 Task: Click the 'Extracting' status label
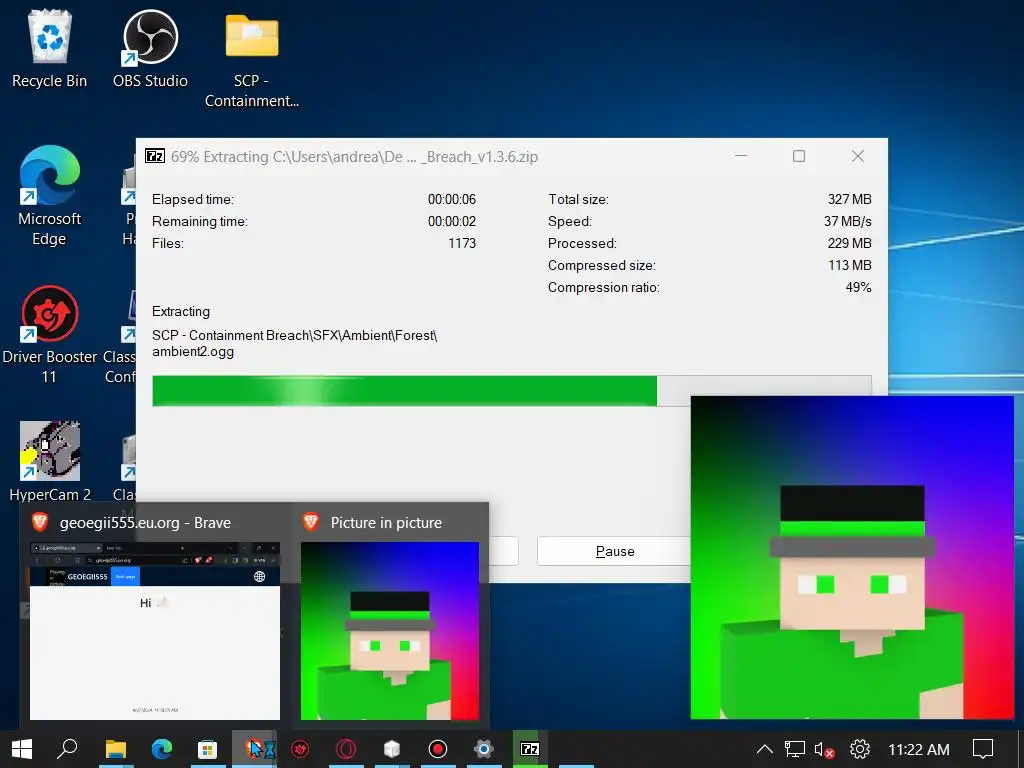pyautogui.click(x=181, y=312)
